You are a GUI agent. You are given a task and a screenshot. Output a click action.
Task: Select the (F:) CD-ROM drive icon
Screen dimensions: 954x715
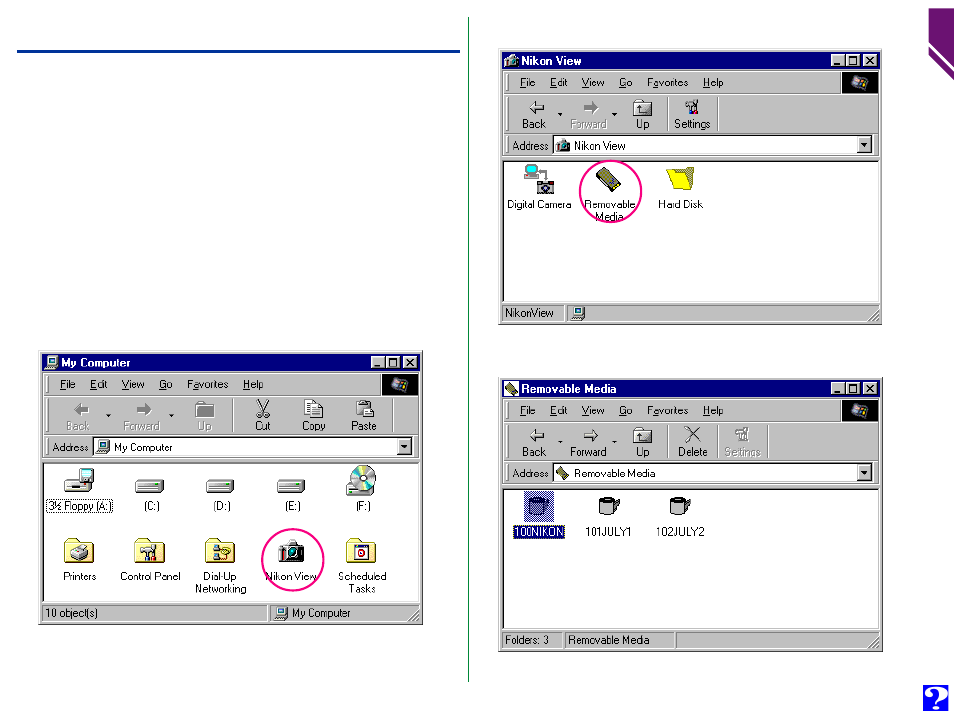361,480
